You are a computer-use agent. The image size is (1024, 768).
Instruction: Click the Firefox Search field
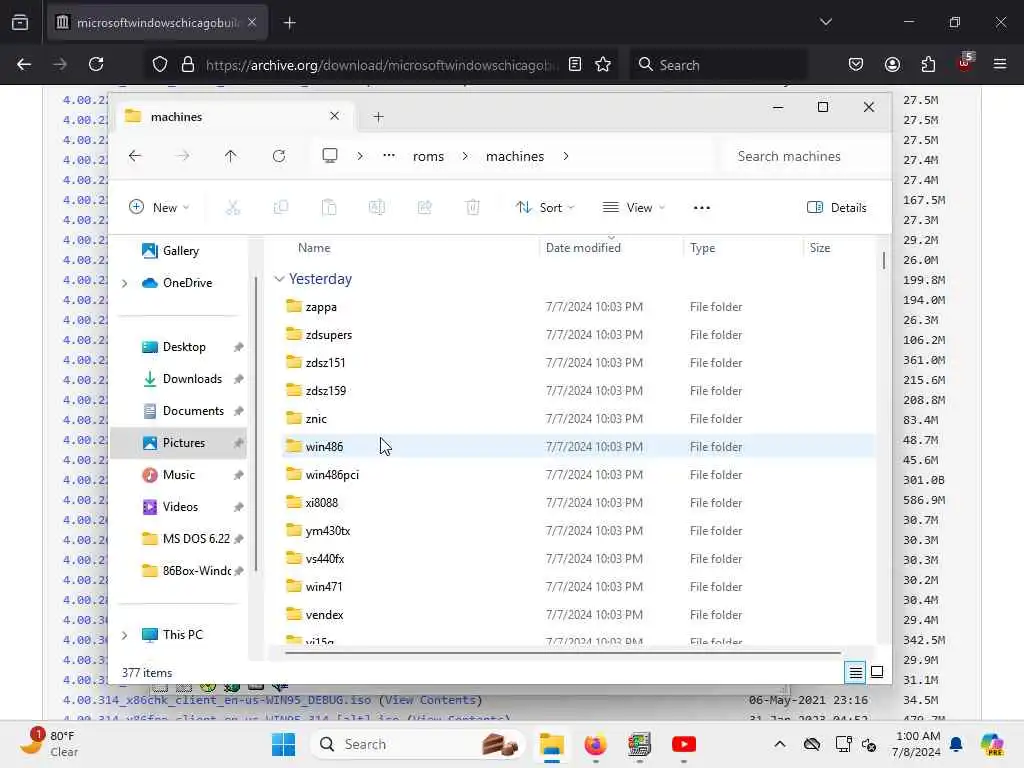pyautogui.click(x=718, y=65)
